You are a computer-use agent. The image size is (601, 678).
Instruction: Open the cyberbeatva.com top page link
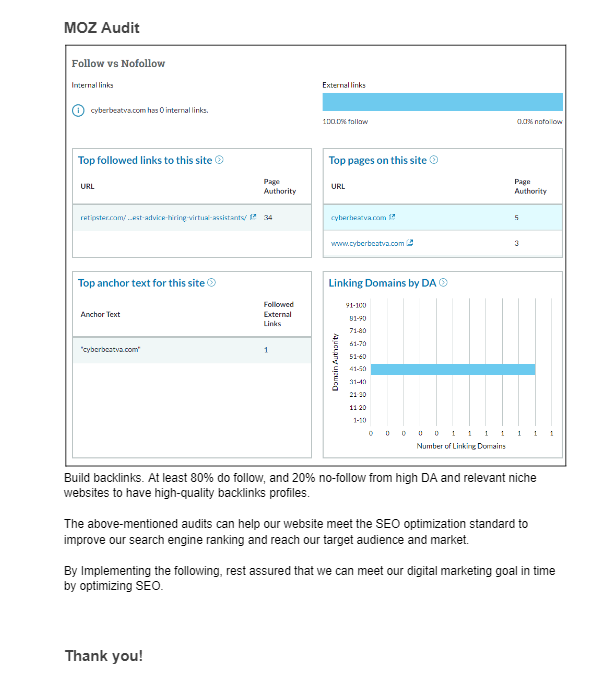pyautogui.click(x=358, y=217)
